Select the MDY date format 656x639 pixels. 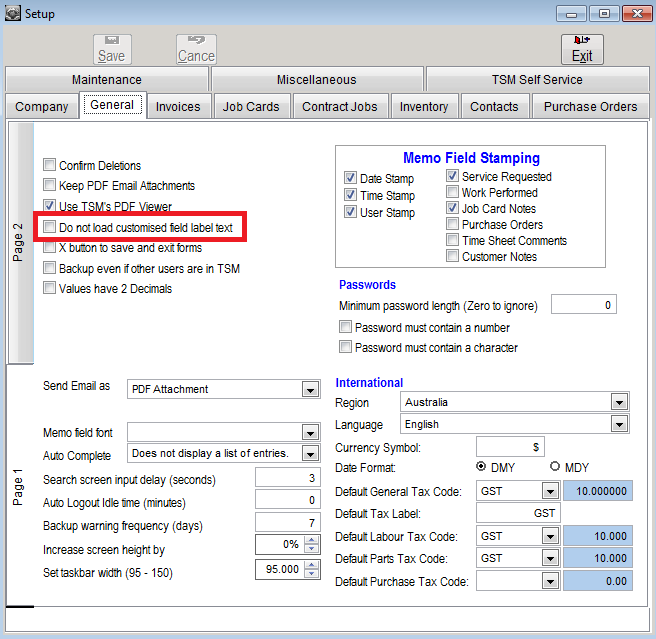point(555,467)
